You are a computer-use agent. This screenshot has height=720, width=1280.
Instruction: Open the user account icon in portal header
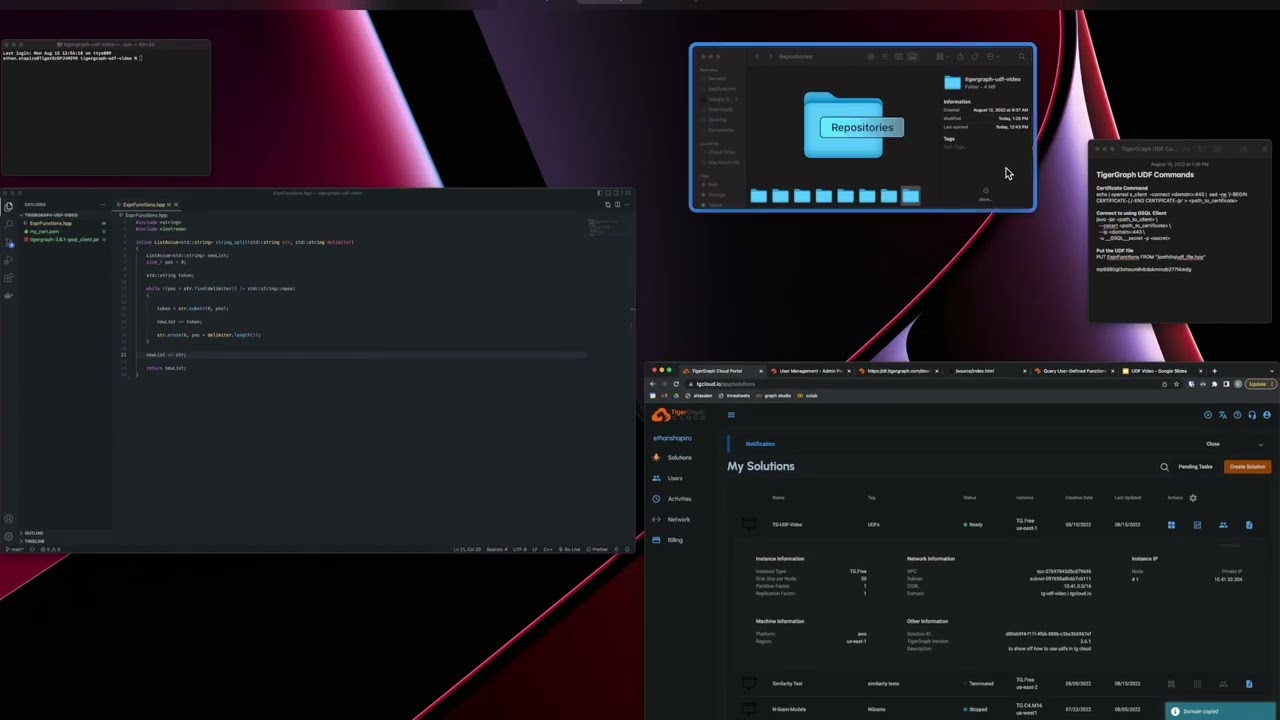(1267, 415)
